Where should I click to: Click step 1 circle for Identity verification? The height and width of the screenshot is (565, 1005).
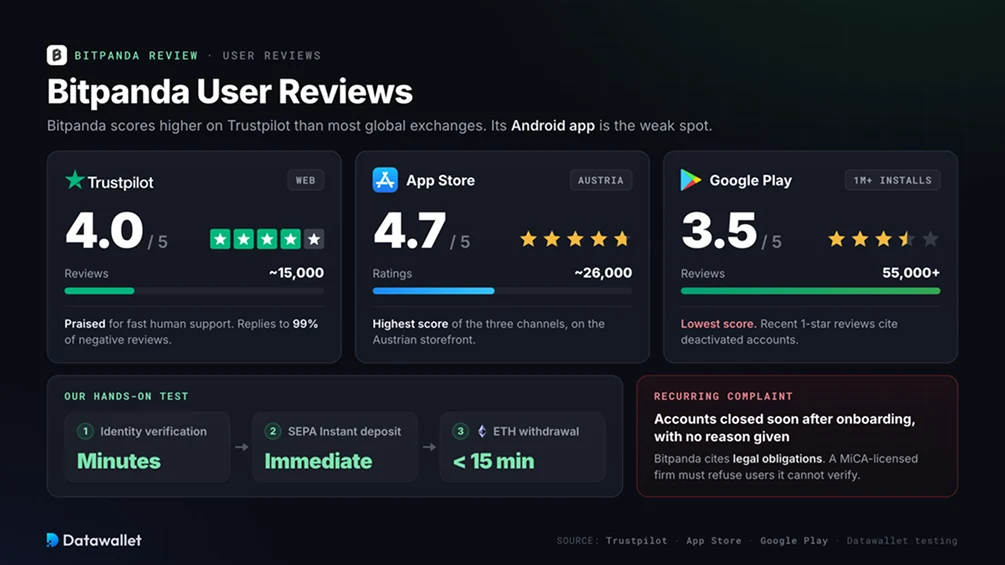coord(85,431)
